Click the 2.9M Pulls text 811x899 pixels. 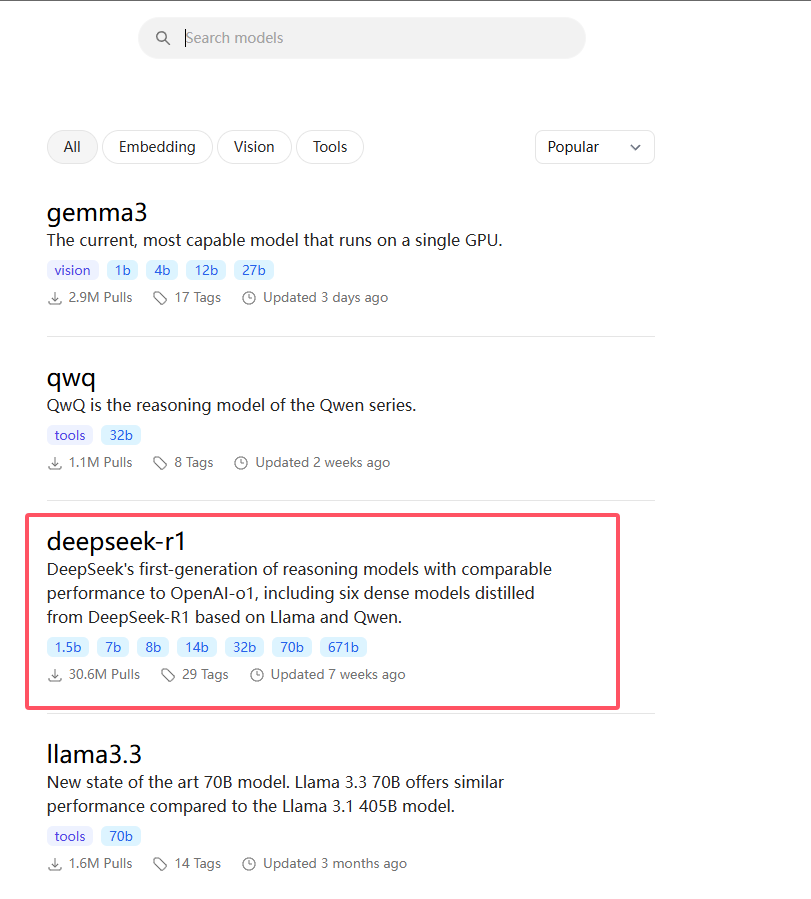pyautogui.click(x=100, y=298)
